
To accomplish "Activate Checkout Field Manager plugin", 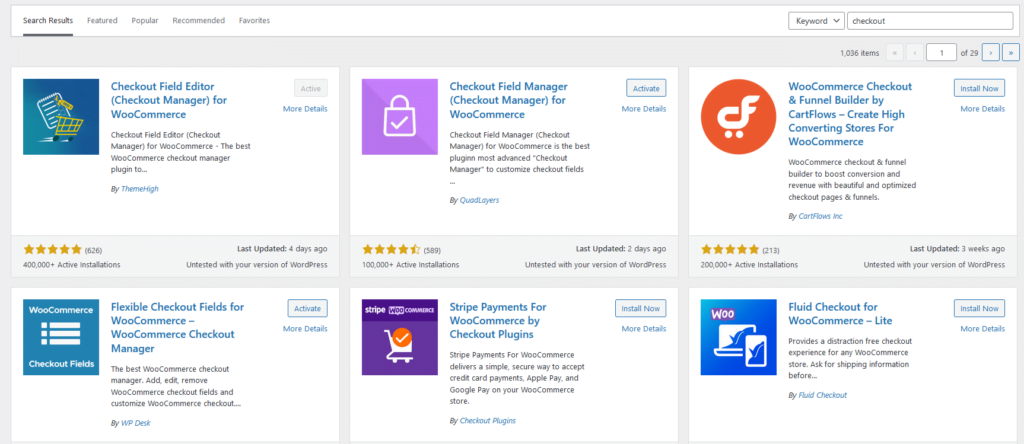I will point(646,88).
